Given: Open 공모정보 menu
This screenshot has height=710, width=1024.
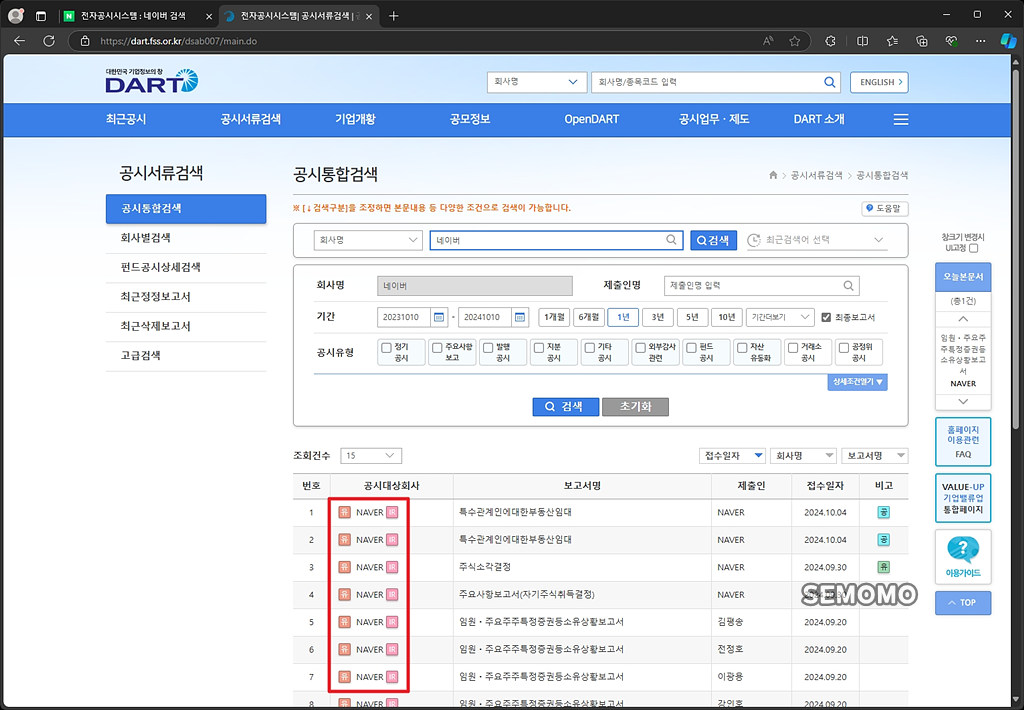Looking at the screenshot, I should pos(470,120).
